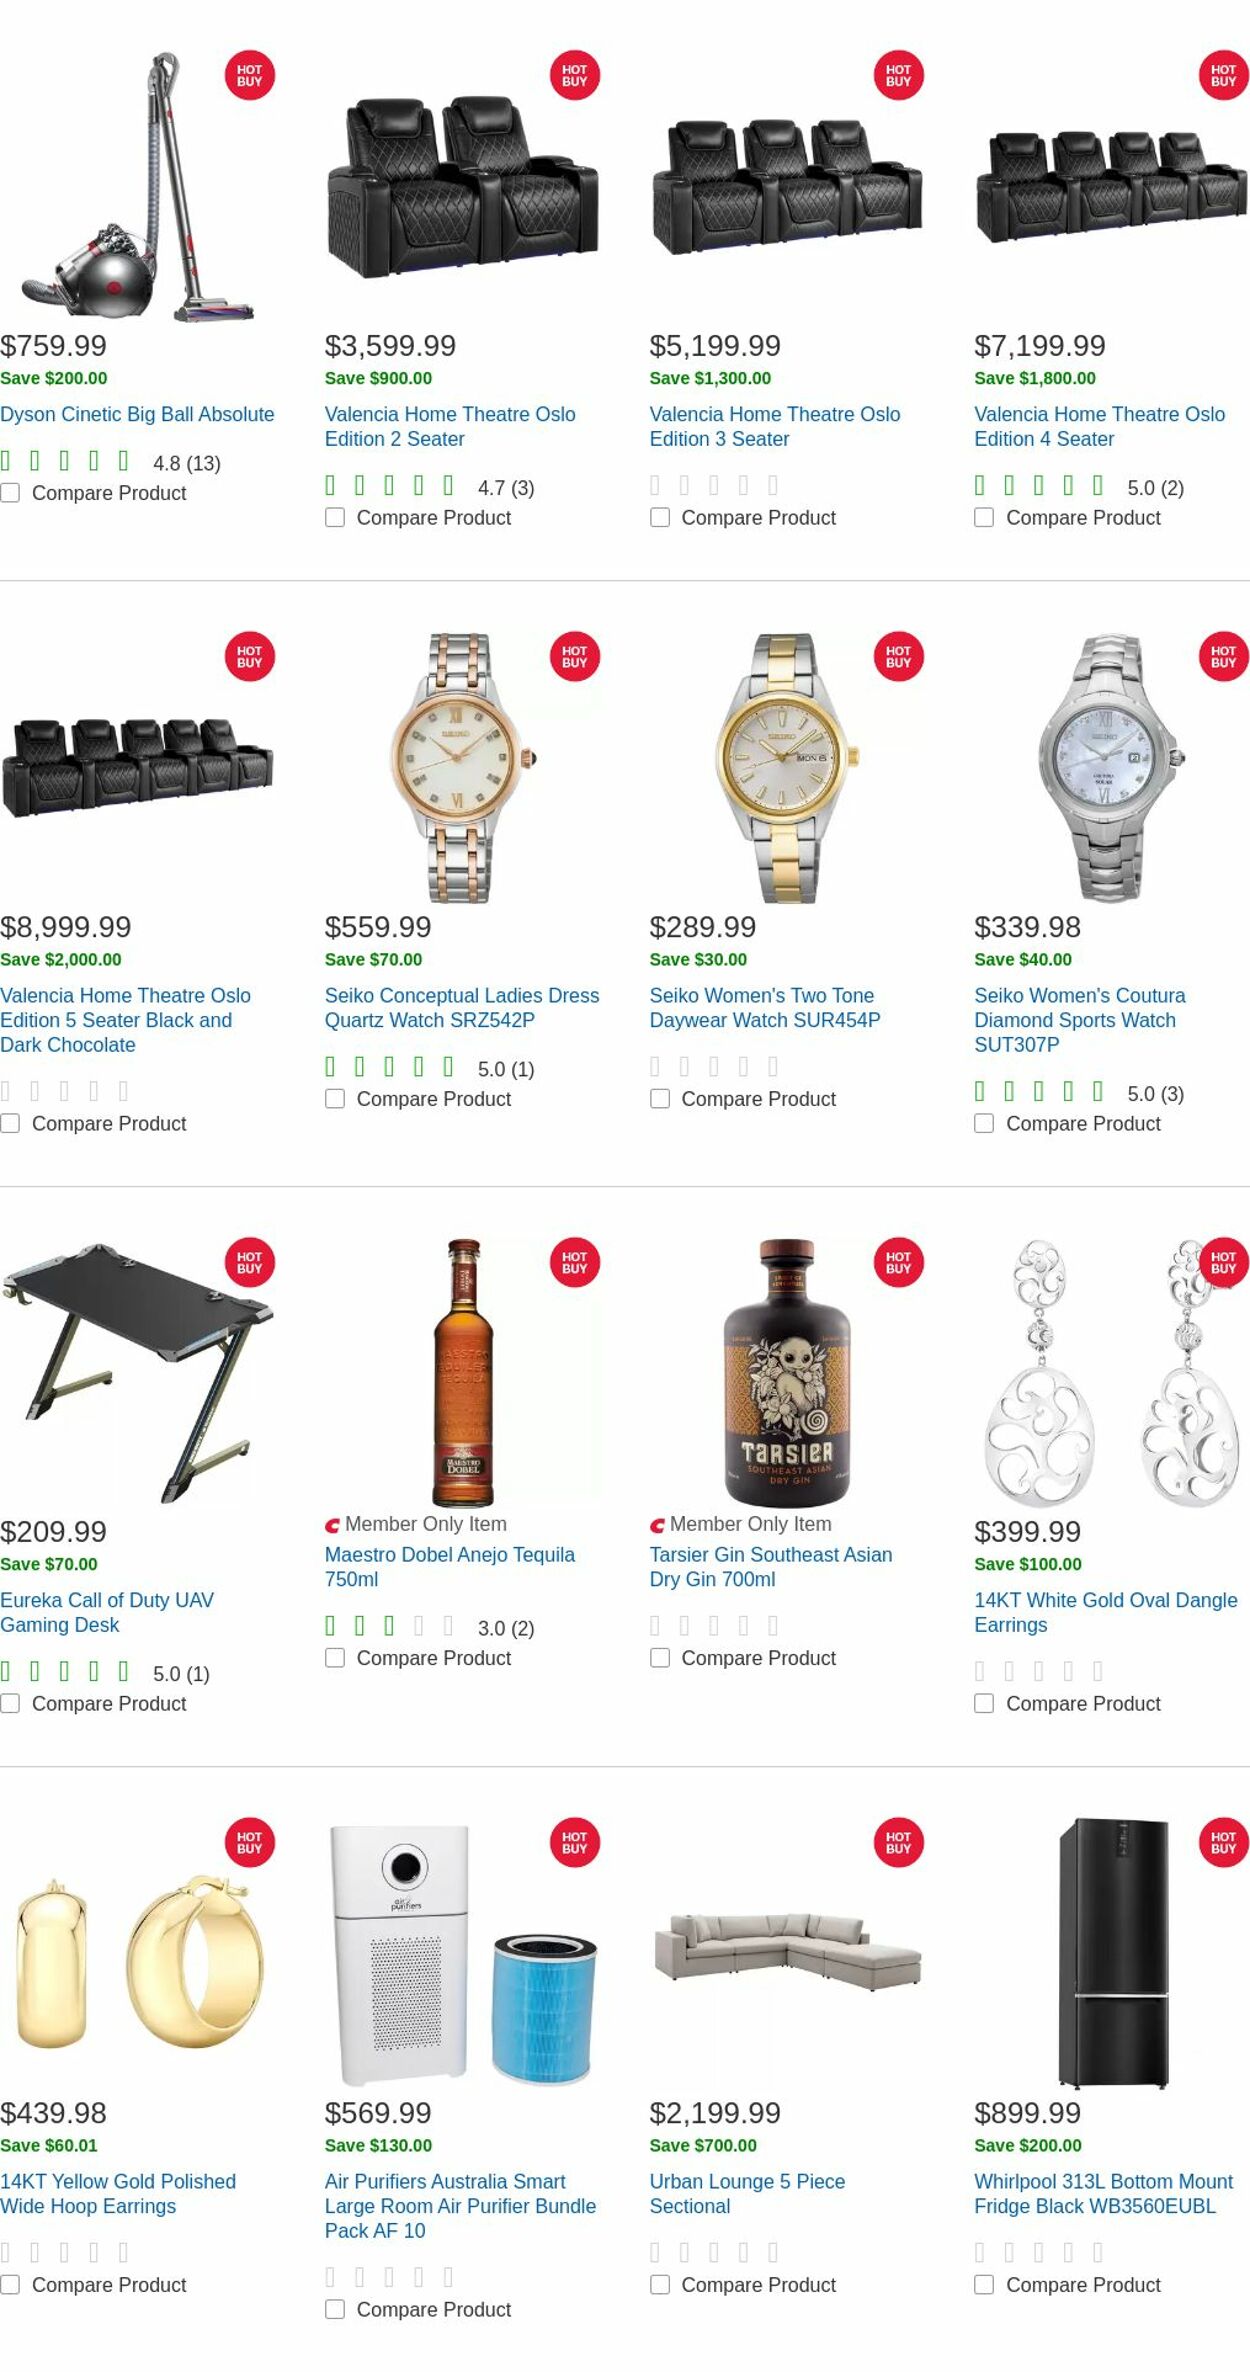The image size is (1250, 2372).
Task: Check Compare Product for the Air Purifier bundle
Action: pos(334,2310)
